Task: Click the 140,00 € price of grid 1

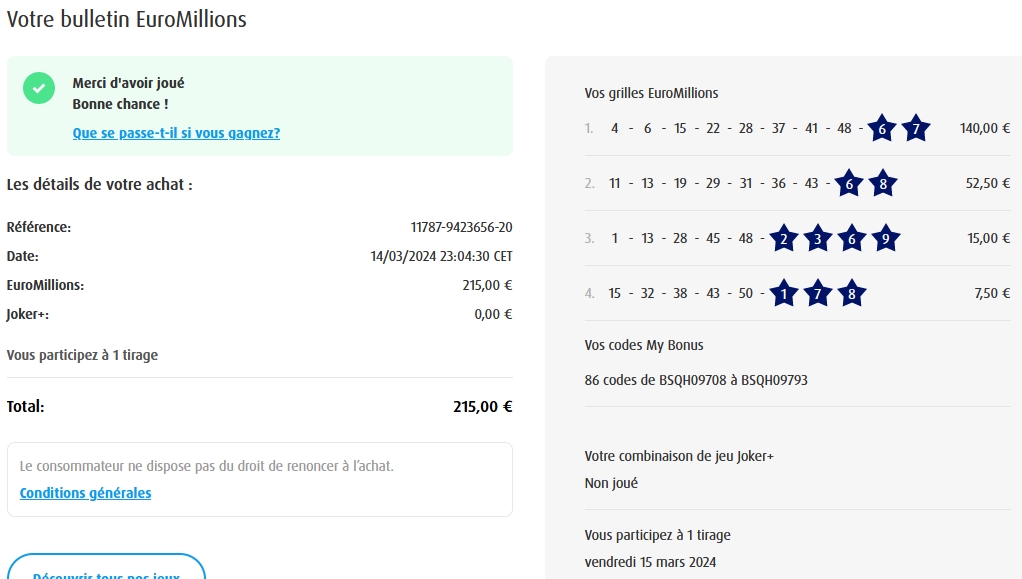Action: [984, 128]
